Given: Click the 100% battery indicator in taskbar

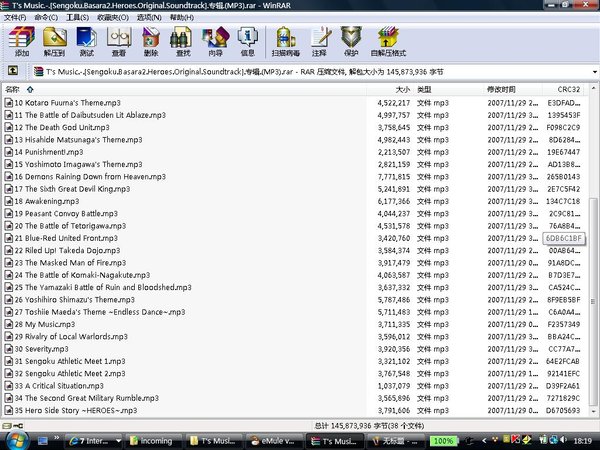Looking at the screenshot, I should [443, 441].
